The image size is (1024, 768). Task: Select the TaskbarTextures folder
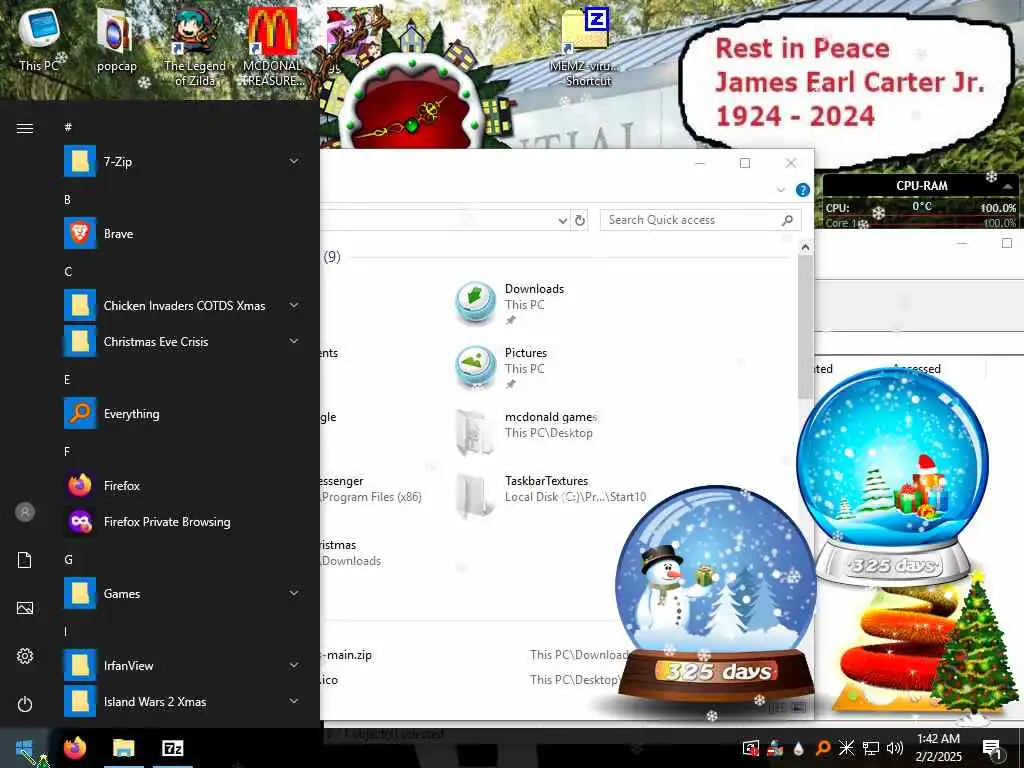(551, 496)
